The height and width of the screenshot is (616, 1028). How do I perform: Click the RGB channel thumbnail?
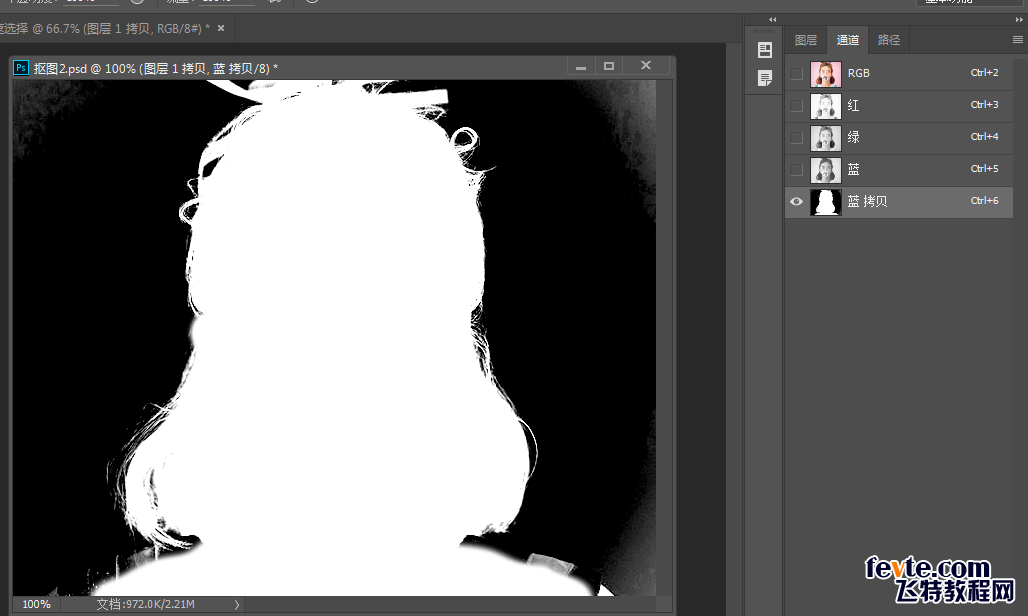[x=825, y=73]
